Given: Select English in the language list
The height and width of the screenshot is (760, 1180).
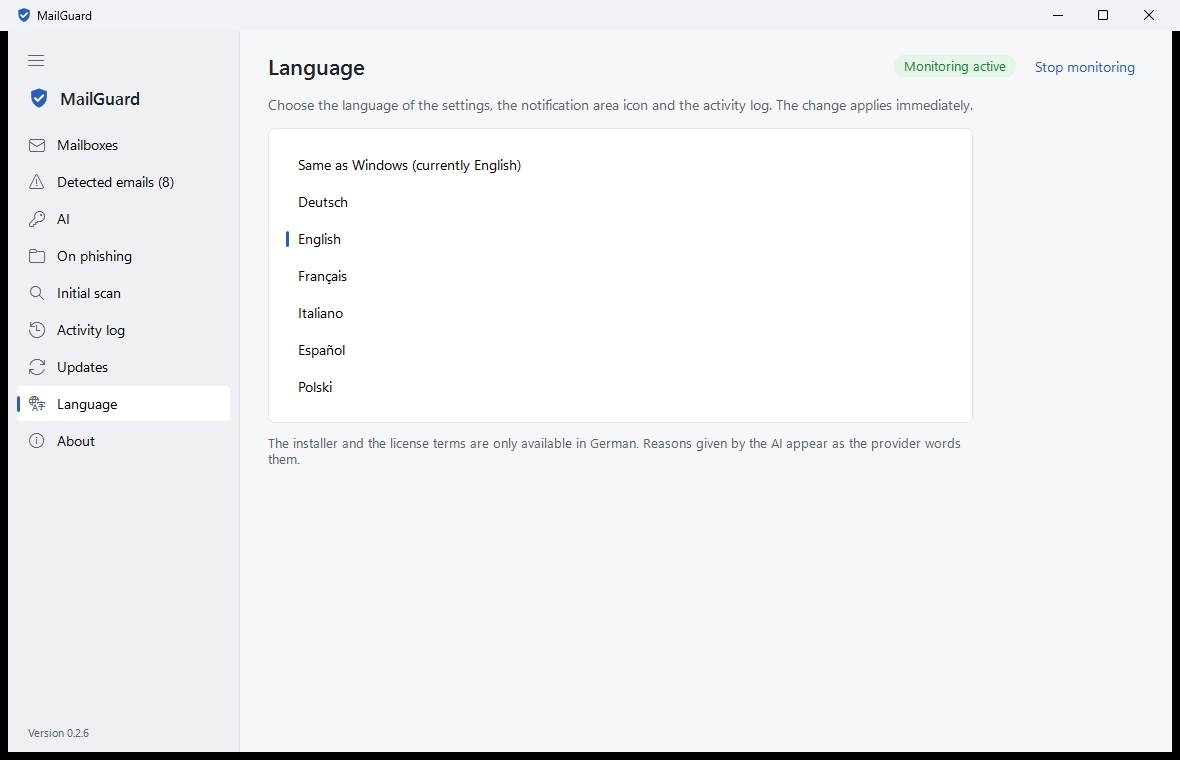Looking at the screenshot, I should pos(620,239).
